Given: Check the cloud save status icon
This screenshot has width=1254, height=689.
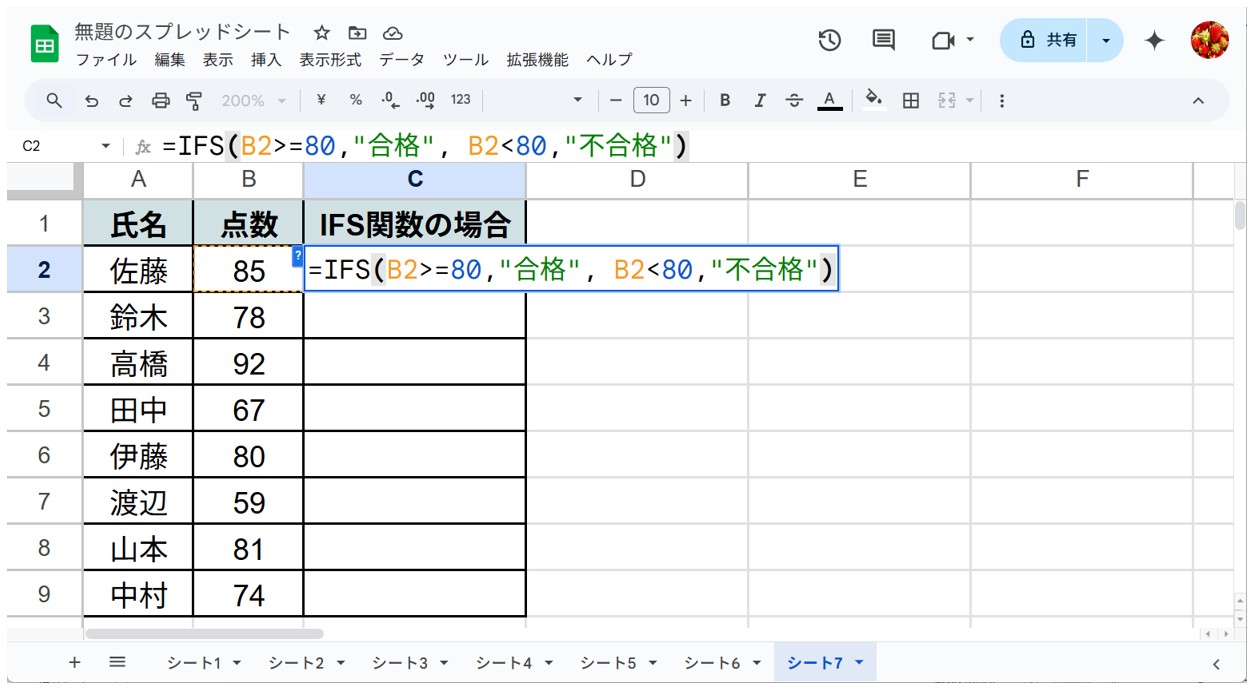Looking at the screenshot, I should click(x=392, y=33).
